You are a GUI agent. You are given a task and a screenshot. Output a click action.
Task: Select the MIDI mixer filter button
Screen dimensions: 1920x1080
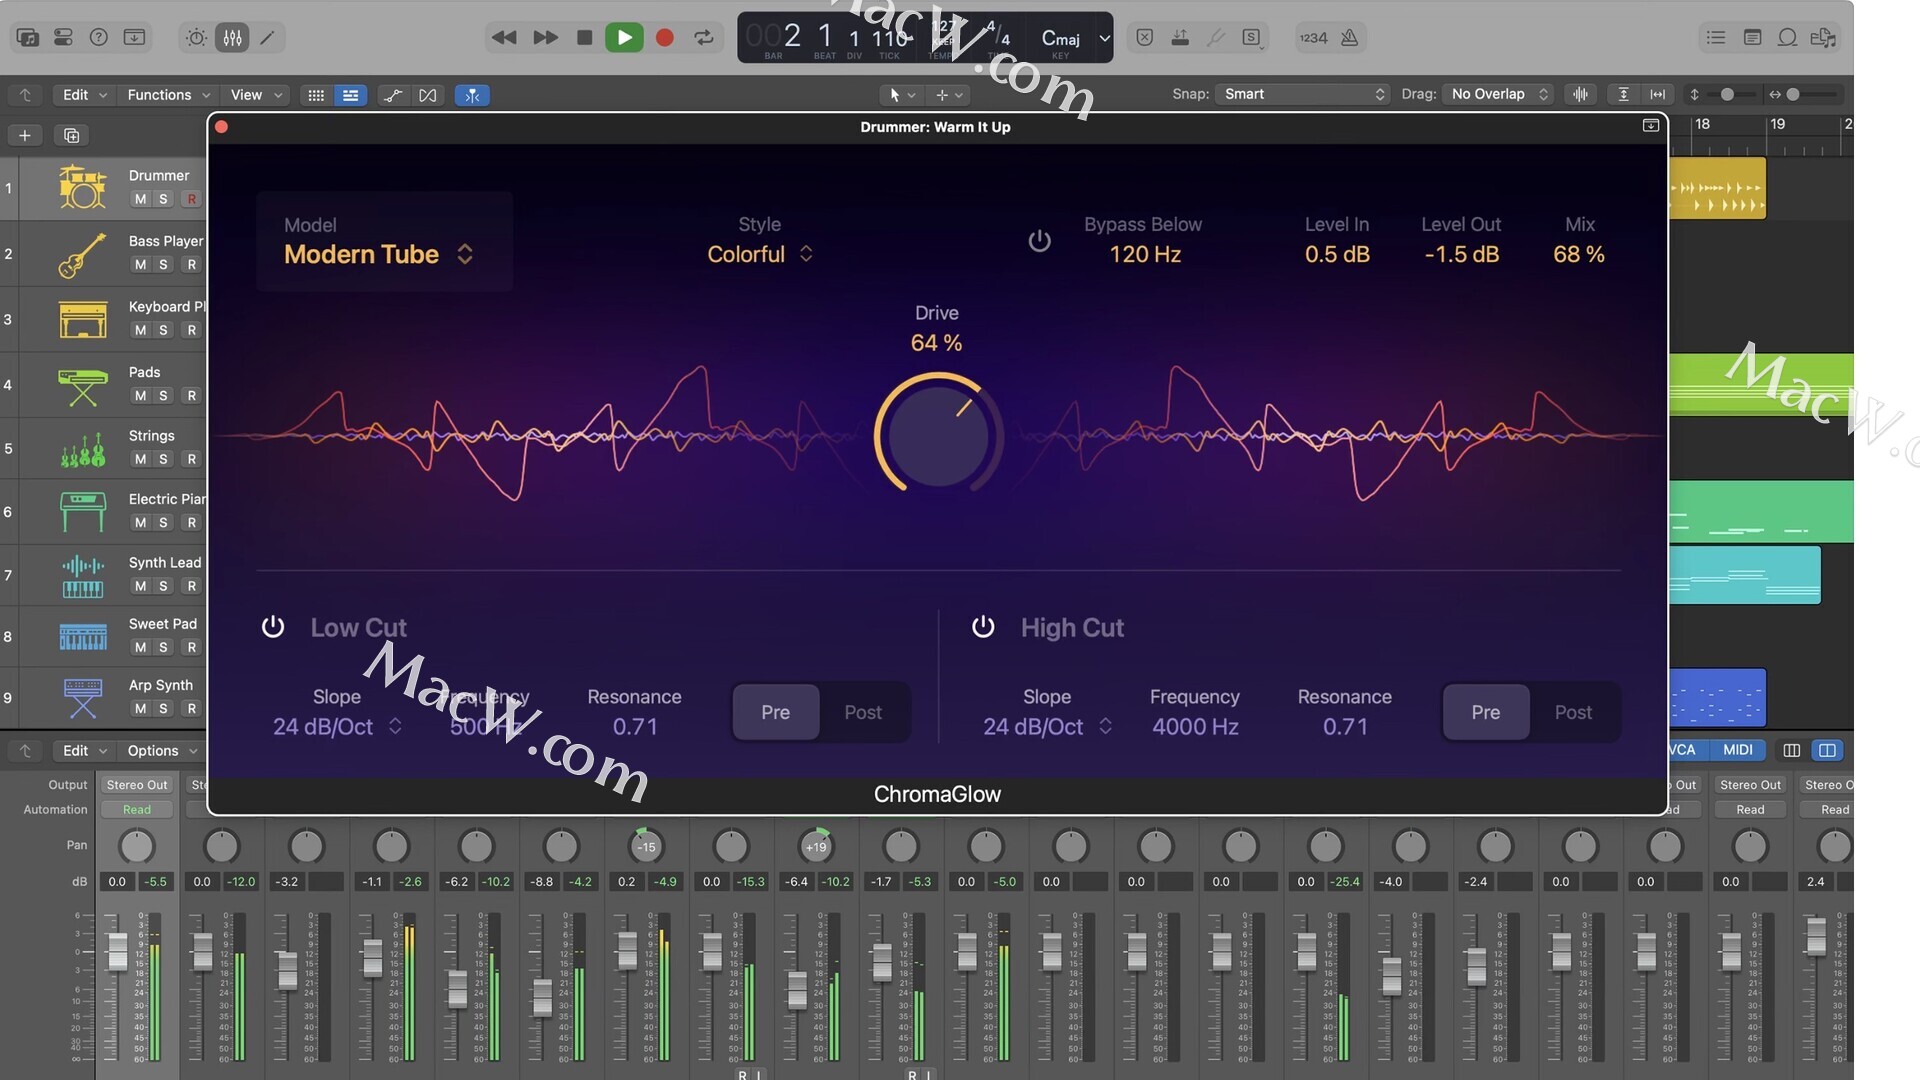(1737, 750)
